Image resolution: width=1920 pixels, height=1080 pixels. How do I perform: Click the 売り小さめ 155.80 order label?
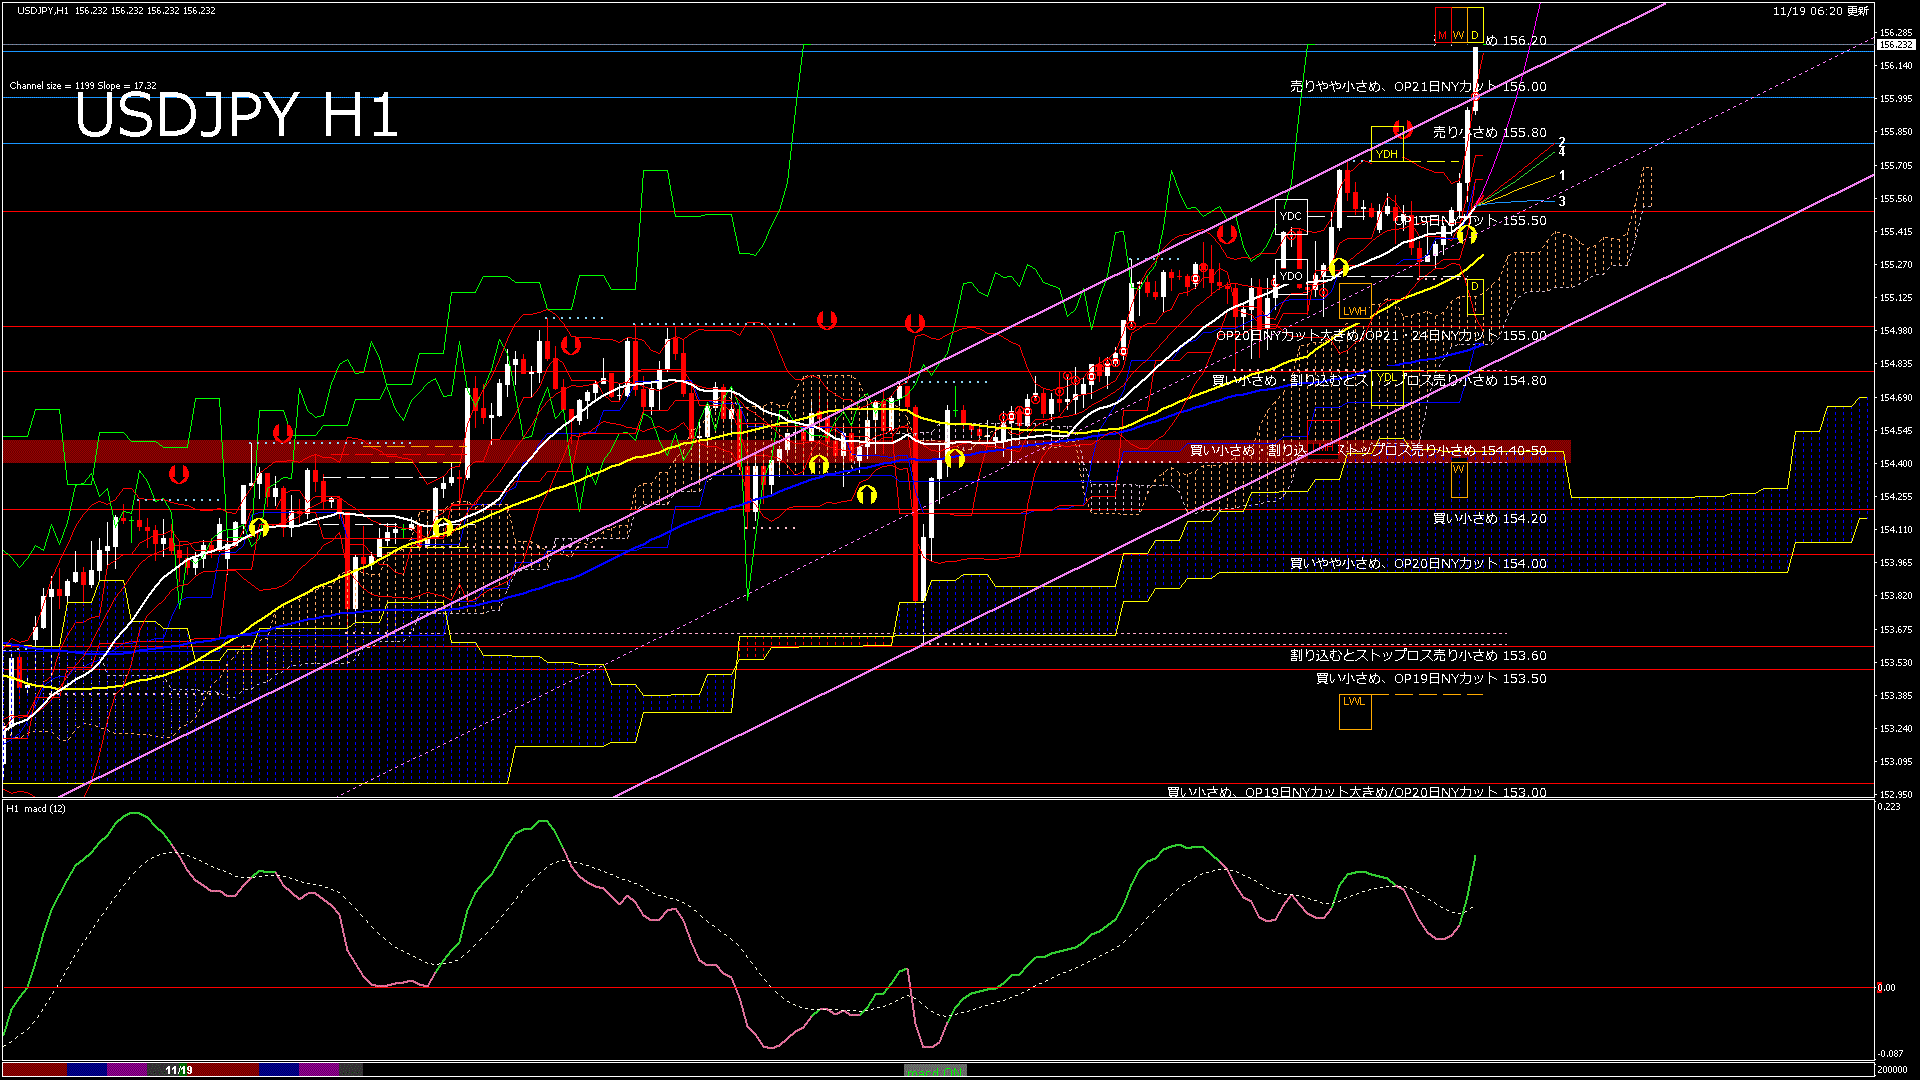(1489, 132)
